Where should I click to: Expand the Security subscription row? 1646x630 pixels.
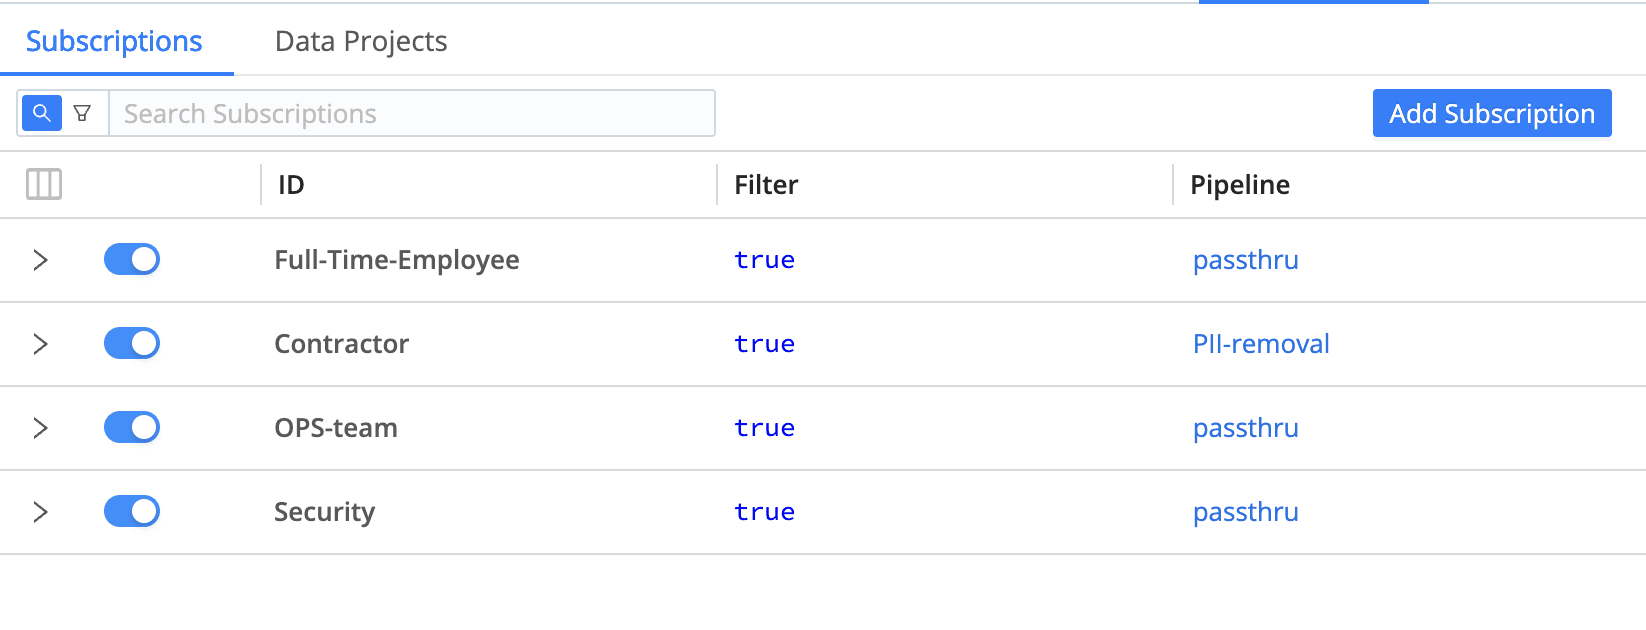[40, 512]
